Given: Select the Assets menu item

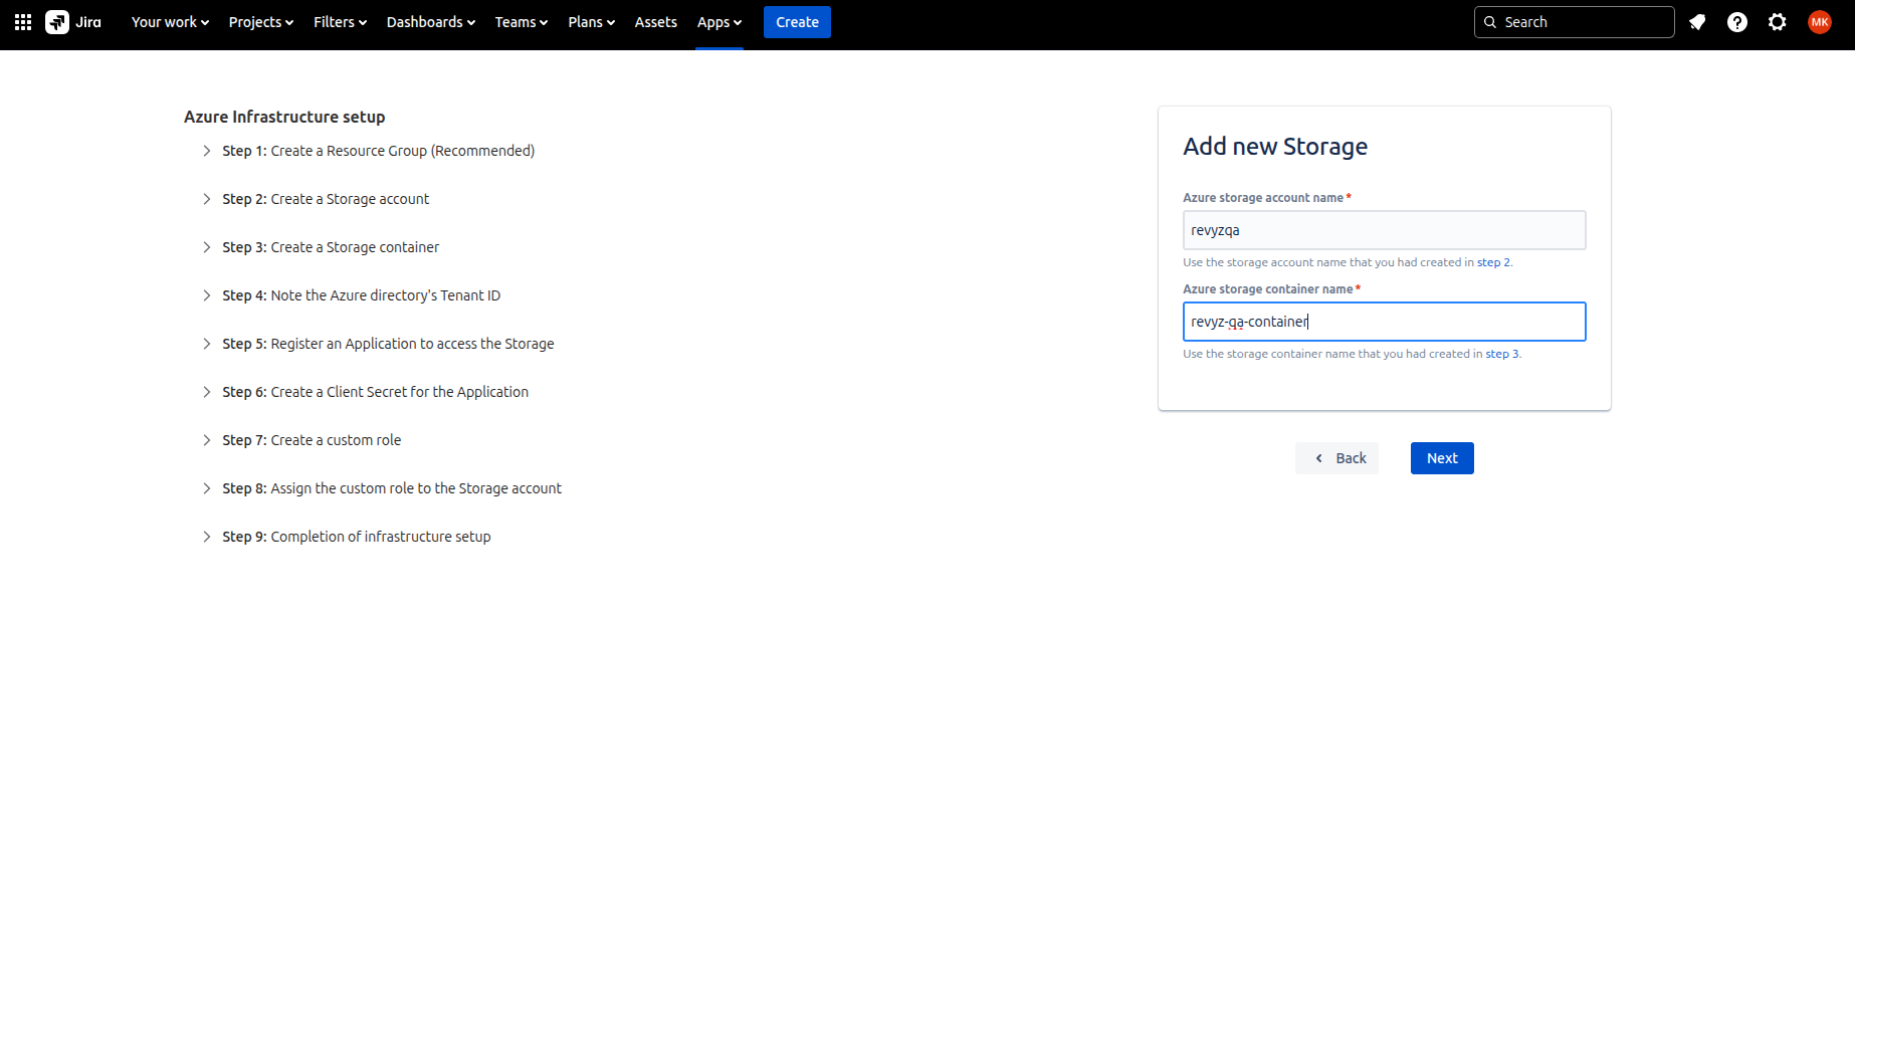Looking at the screenshot, I should coord(655,22).
